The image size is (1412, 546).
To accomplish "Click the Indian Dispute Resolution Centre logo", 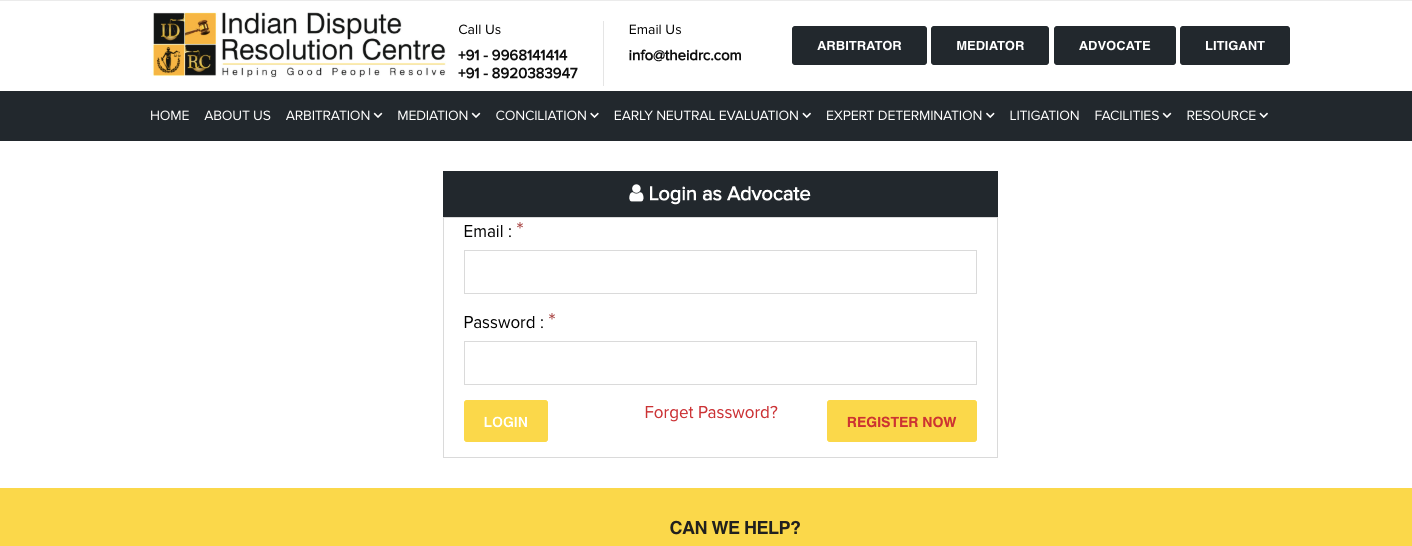I will coord(299,45).
